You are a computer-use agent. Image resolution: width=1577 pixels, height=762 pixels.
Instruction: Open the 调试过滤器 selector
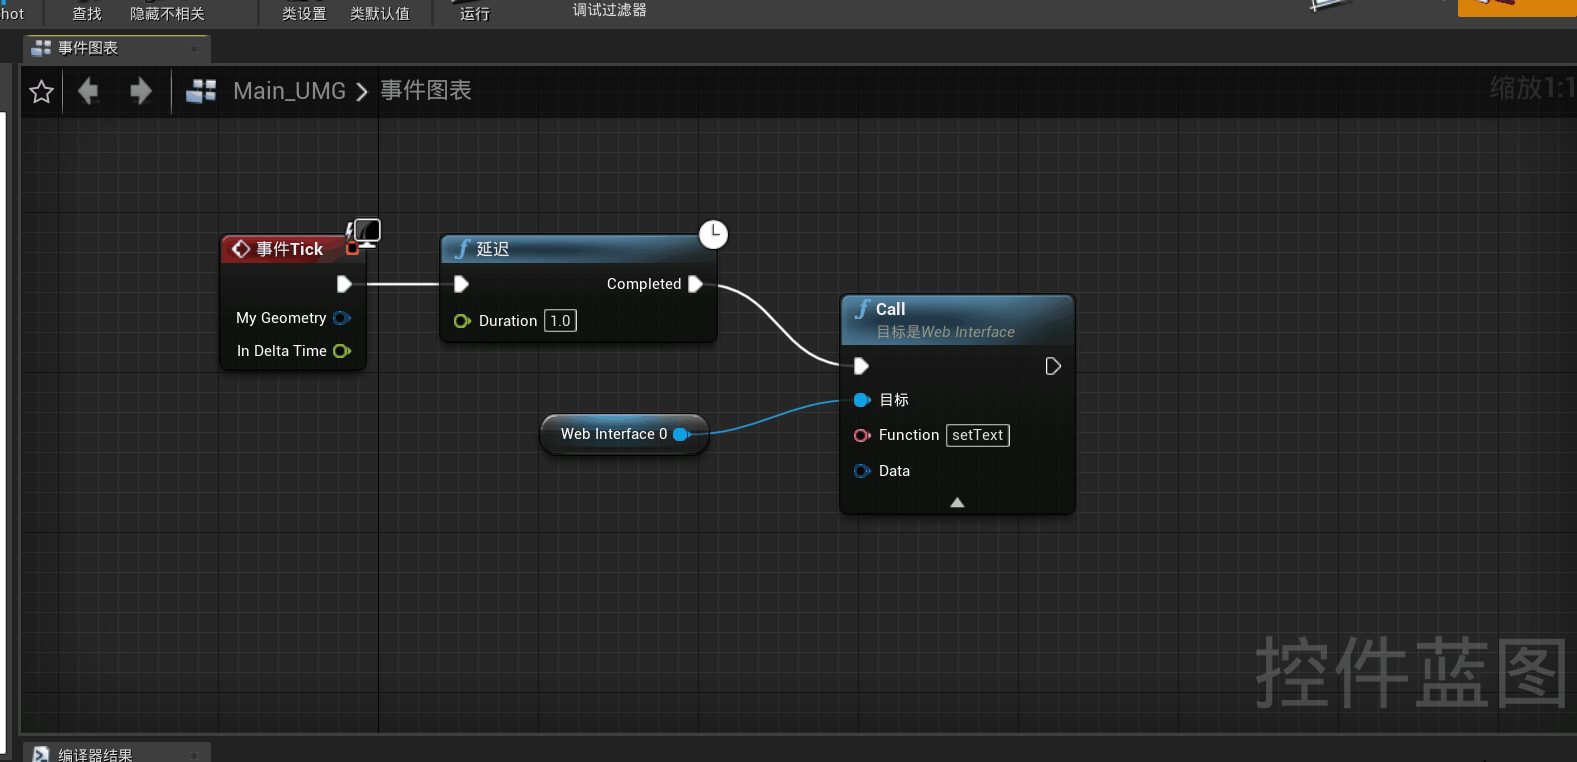609,10
